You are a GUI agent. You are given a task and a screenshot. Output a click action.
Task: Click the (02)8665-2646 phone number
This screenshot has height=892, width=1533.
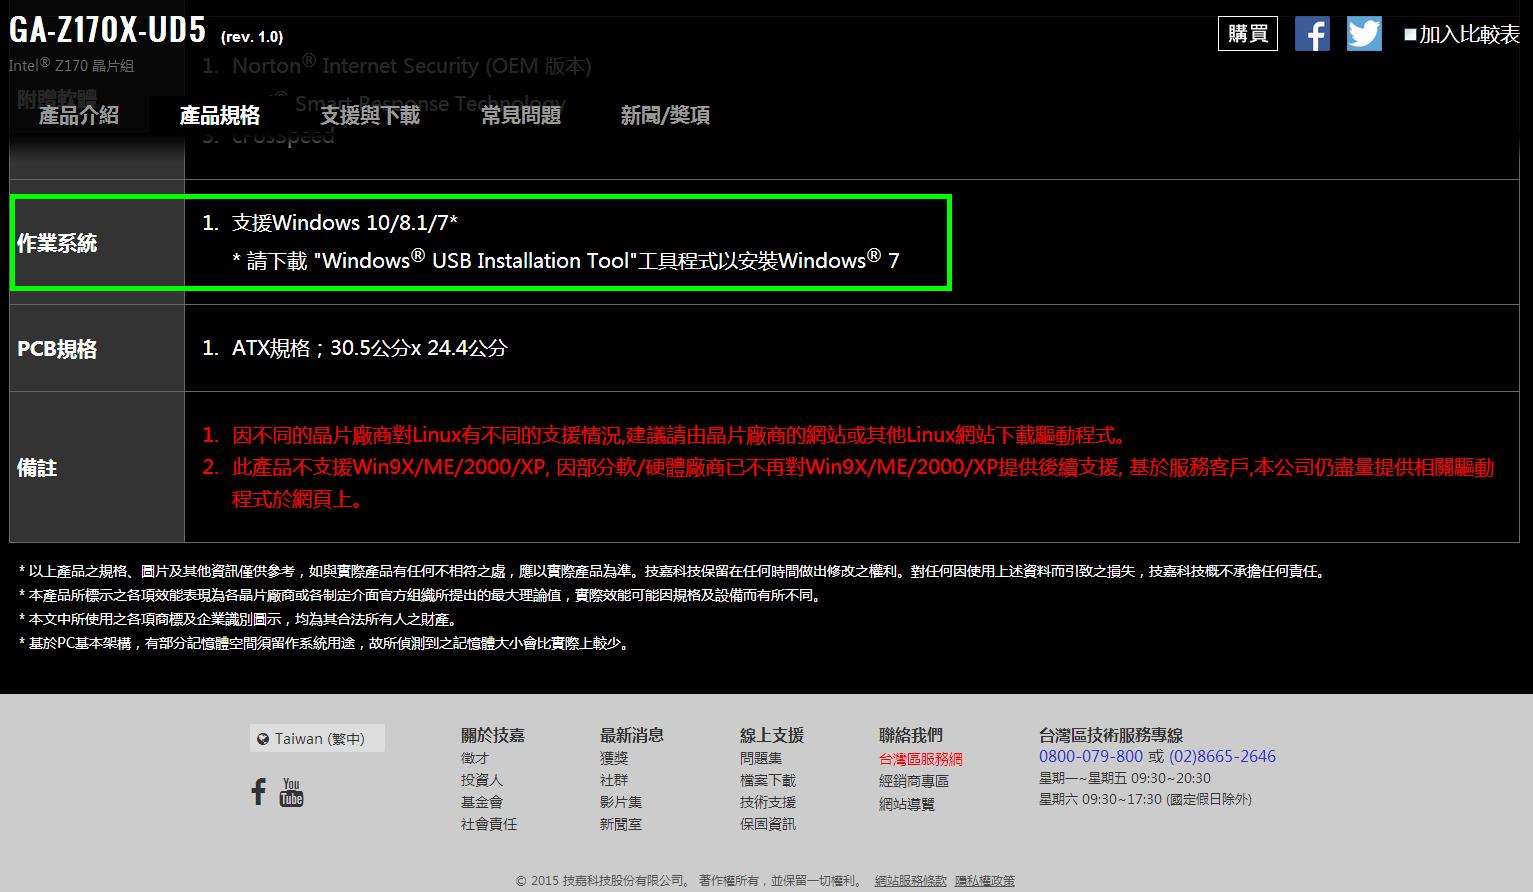coord(1222,756)
